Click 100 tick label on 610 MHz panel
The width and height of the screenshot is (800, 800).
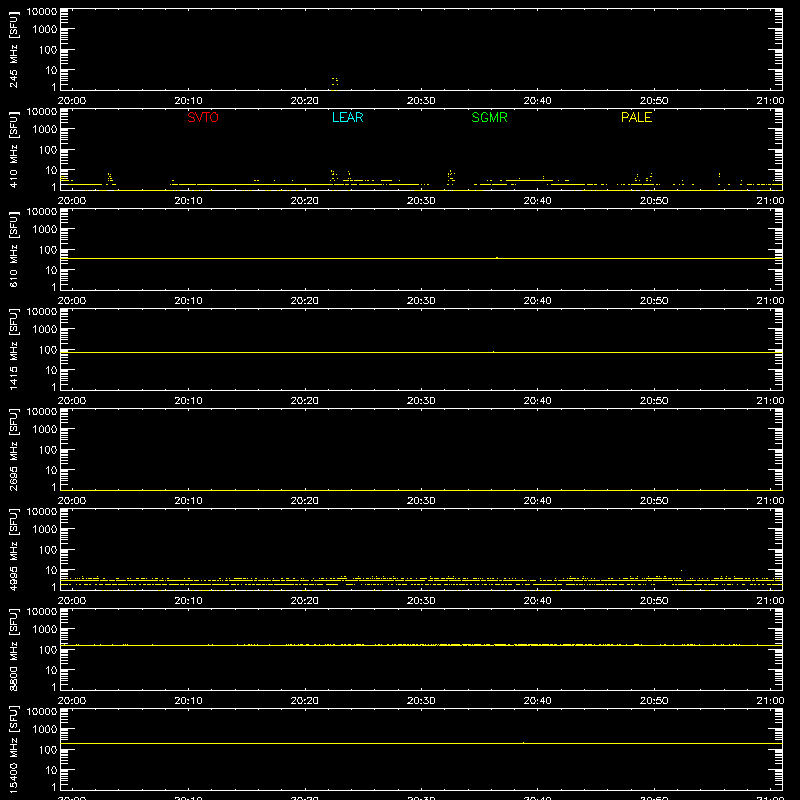point(48,250)
